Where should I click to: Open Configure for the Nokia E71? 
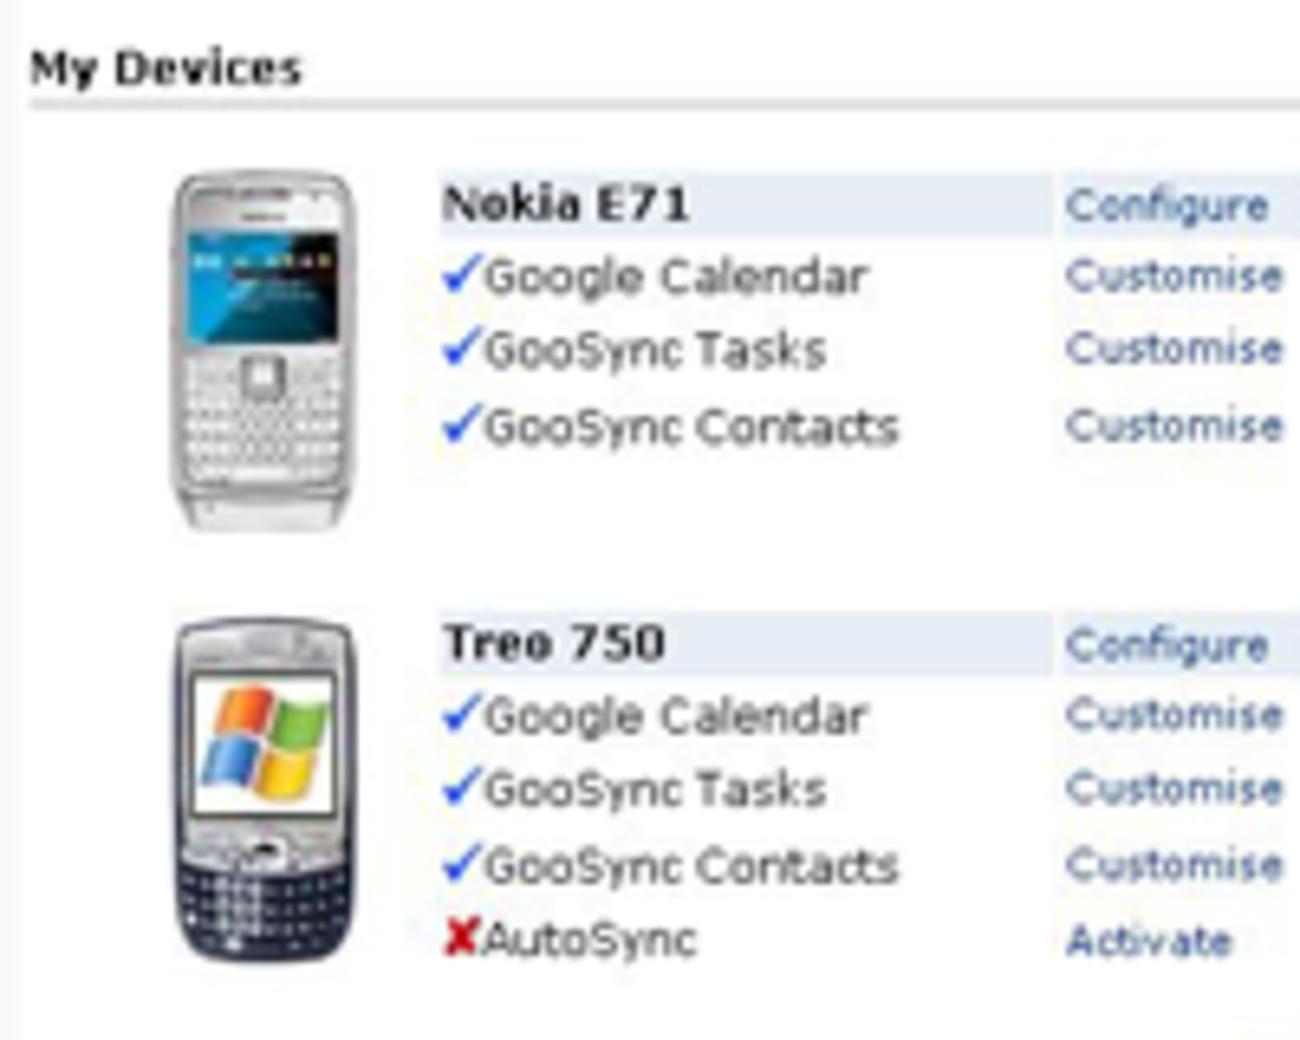[1167, 206]
